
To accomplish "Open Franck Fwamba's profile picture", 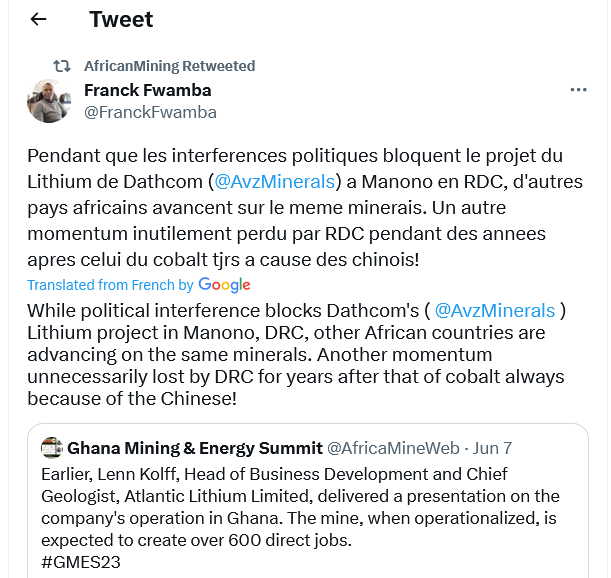I will pos(48,101).
